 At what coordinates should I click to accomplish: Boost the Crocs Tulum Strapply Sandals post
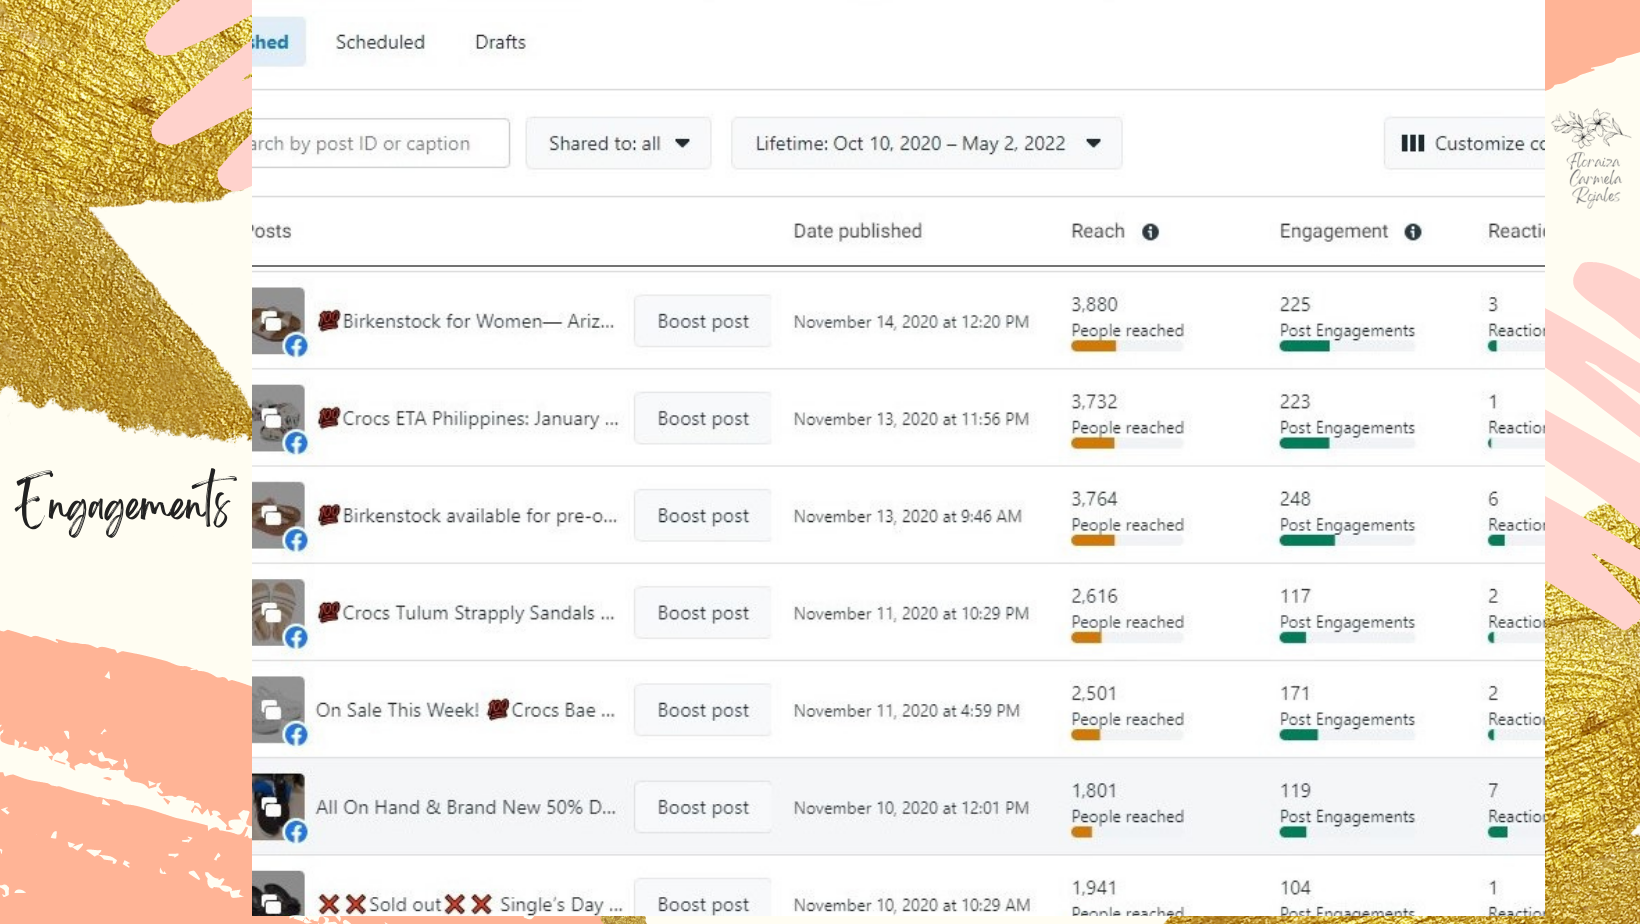pos(703,612)
